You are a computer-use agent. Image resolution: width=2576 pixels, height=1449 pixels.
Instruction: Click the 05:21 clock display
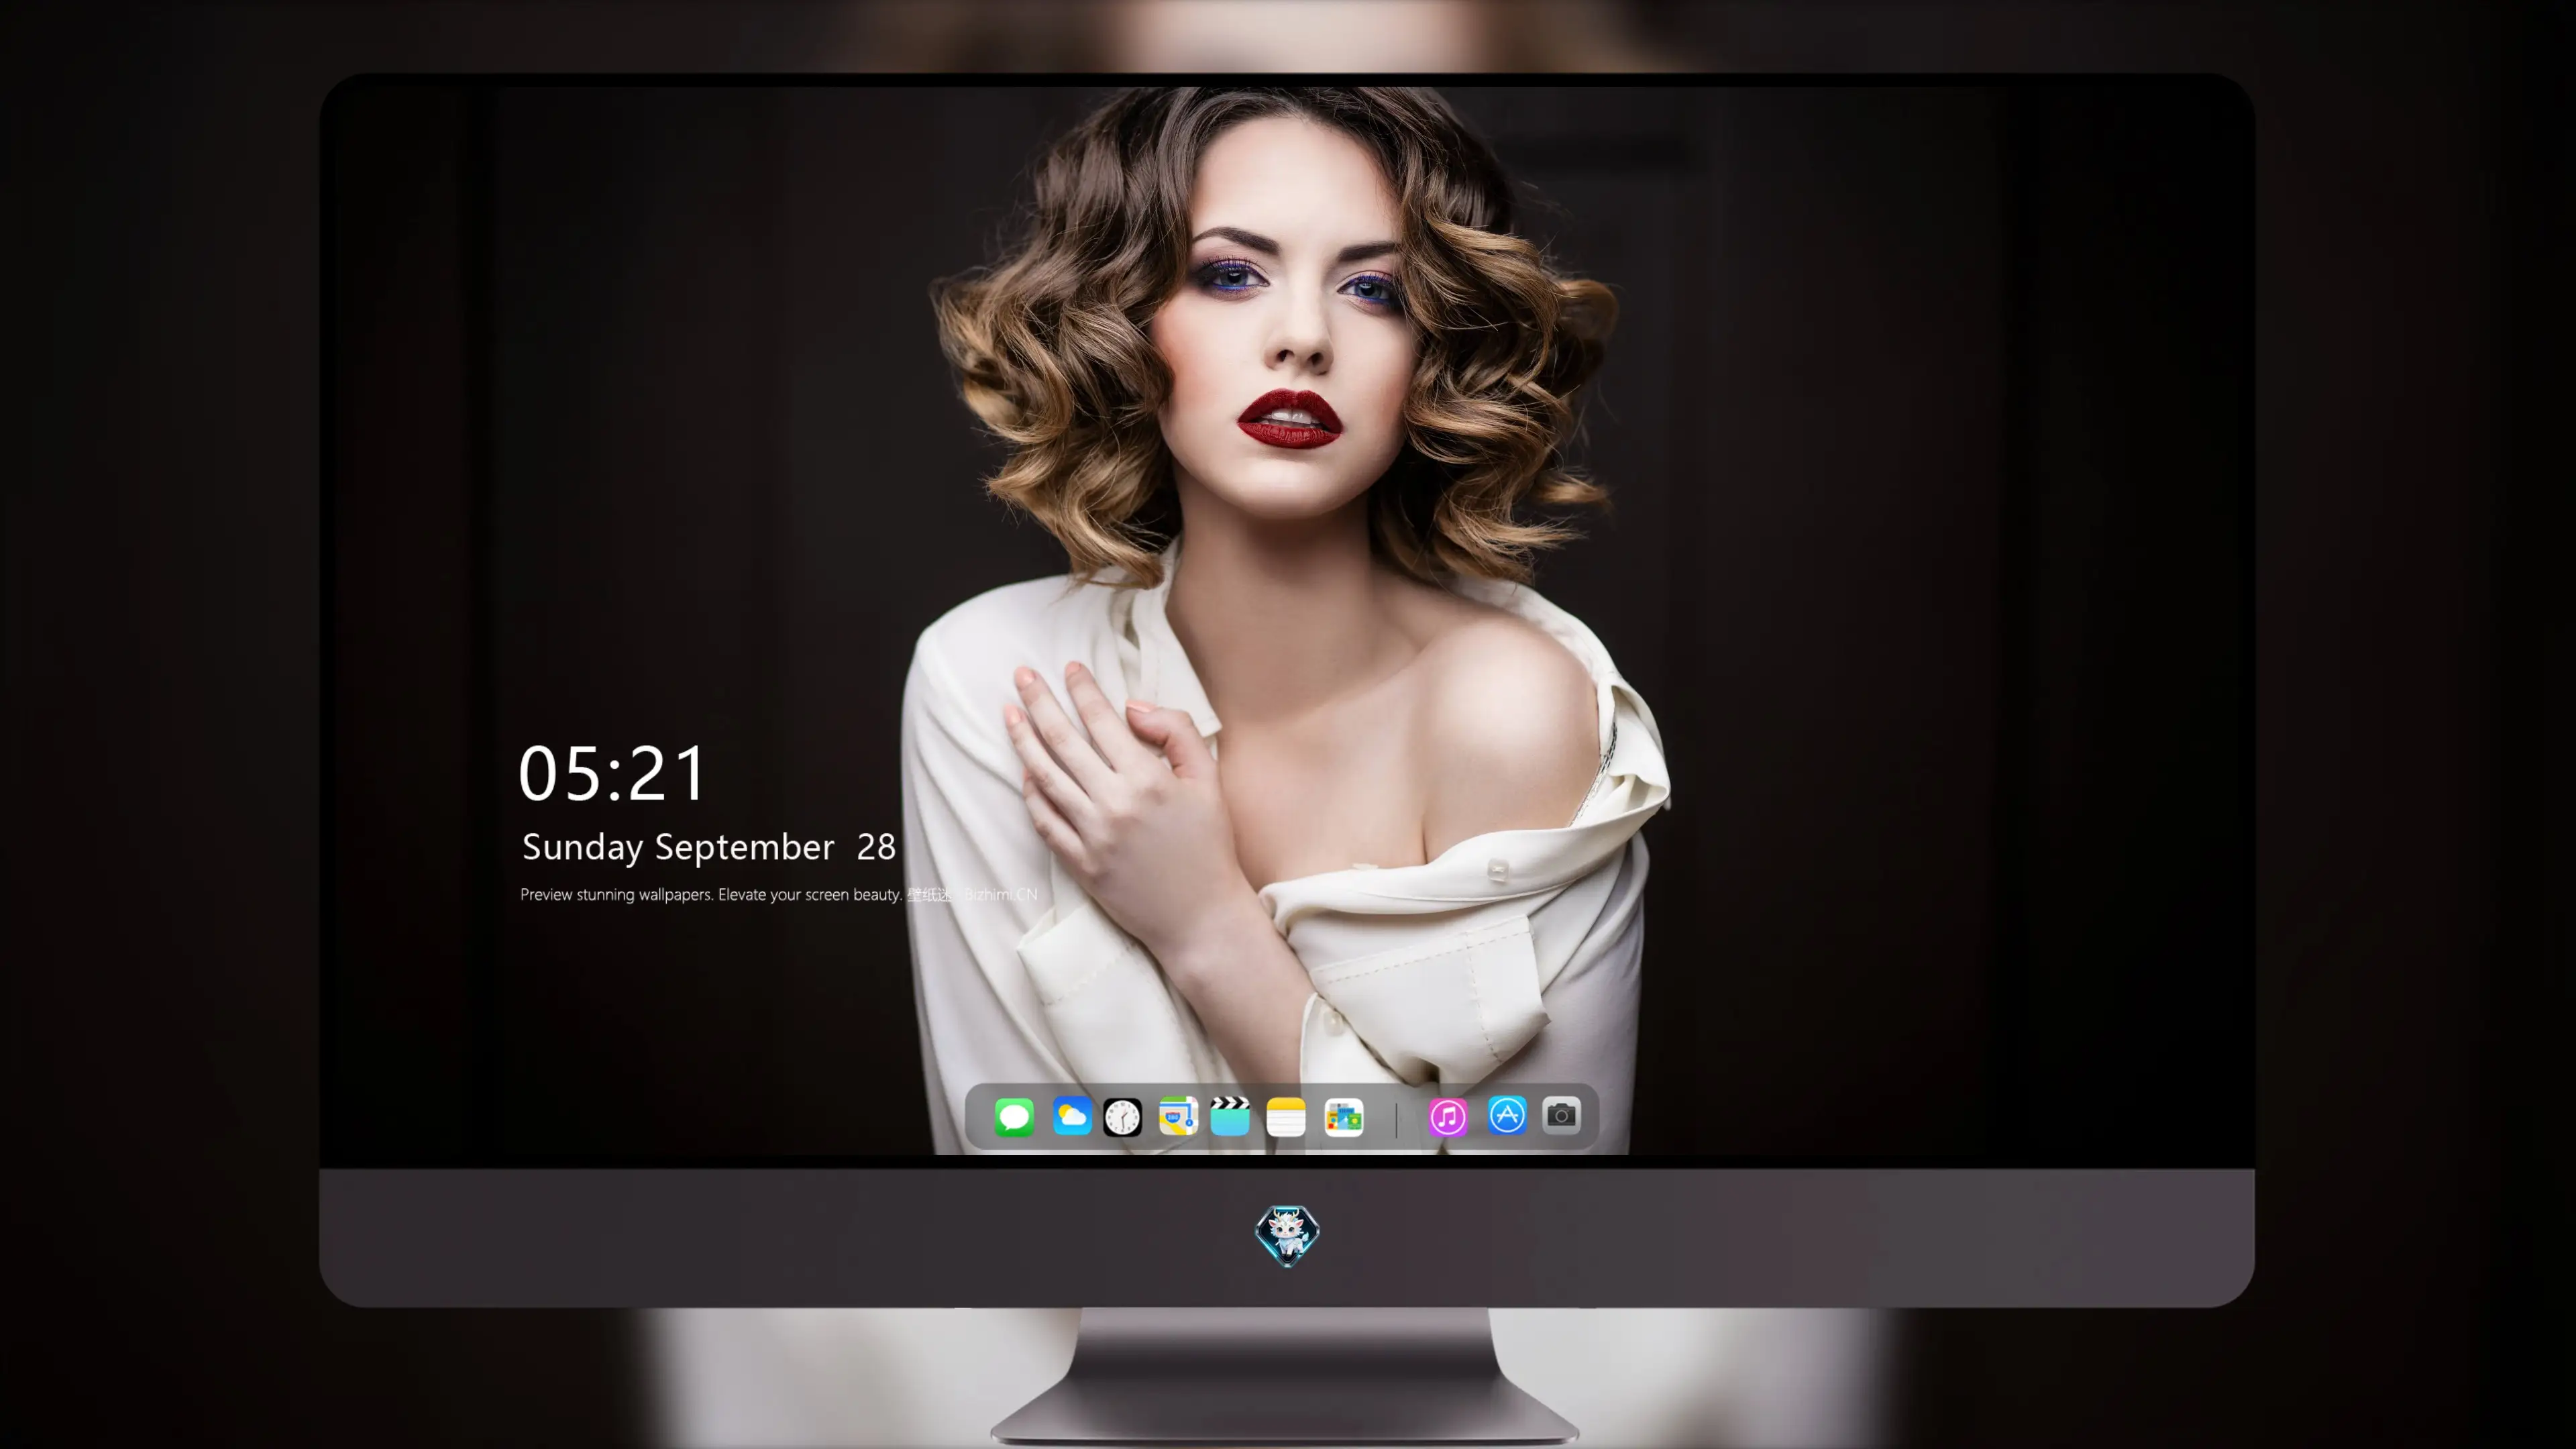612,773
